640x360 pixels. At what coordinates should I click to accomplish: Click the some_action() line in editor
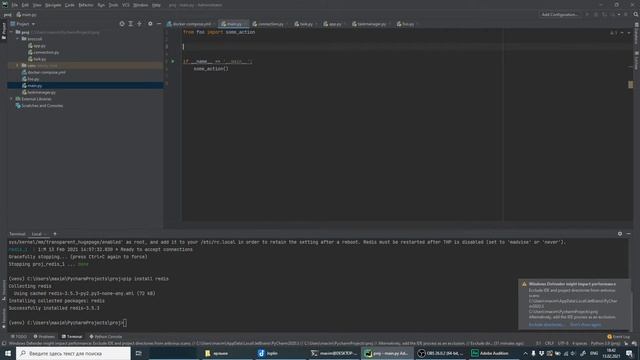click(211, 69)
